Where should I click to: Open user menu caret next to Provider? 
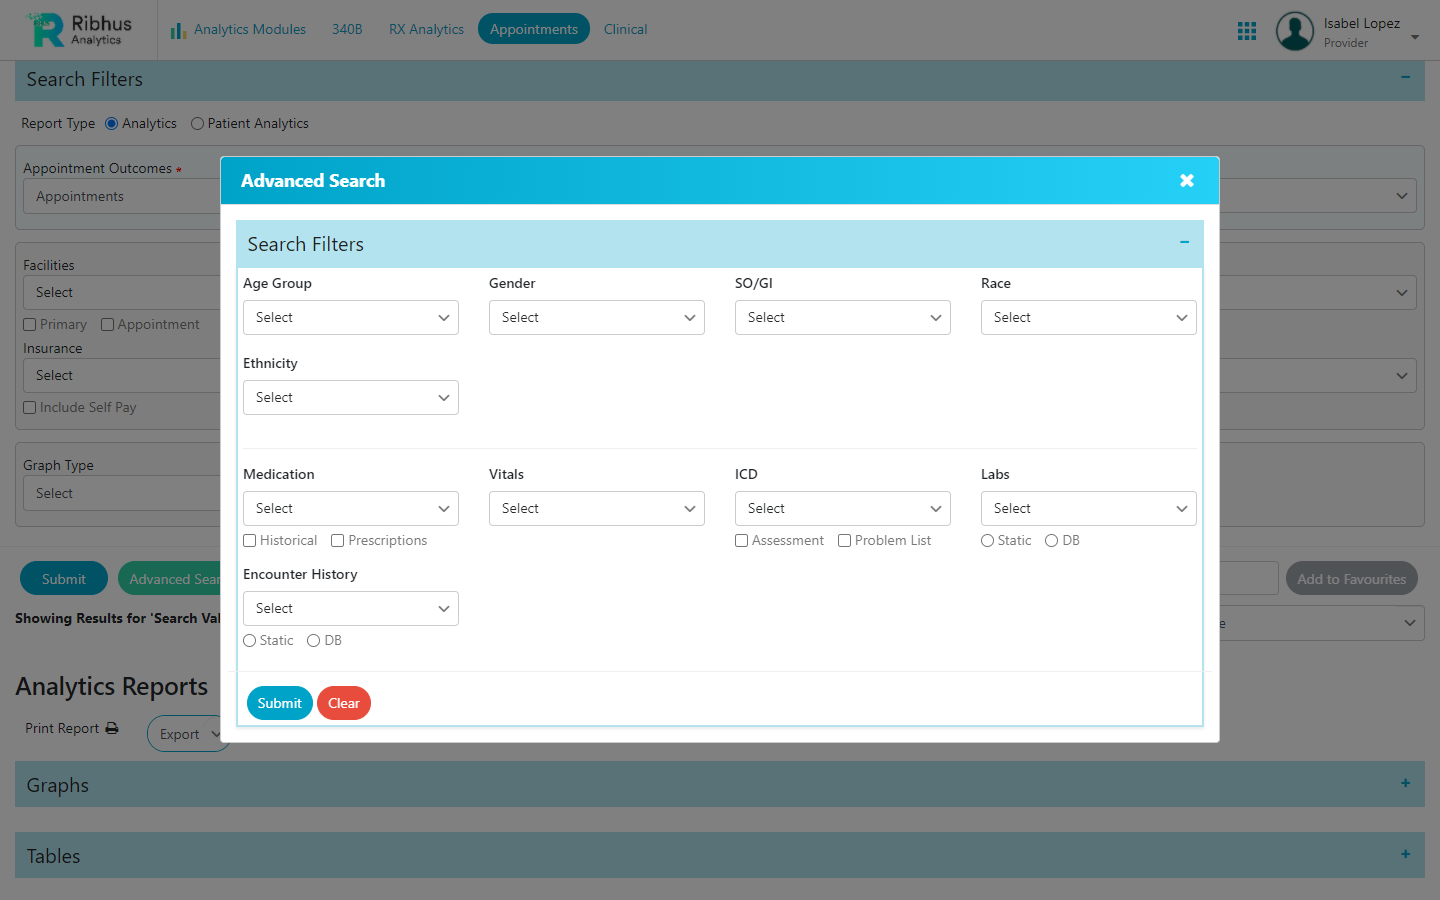point(1415,37)
